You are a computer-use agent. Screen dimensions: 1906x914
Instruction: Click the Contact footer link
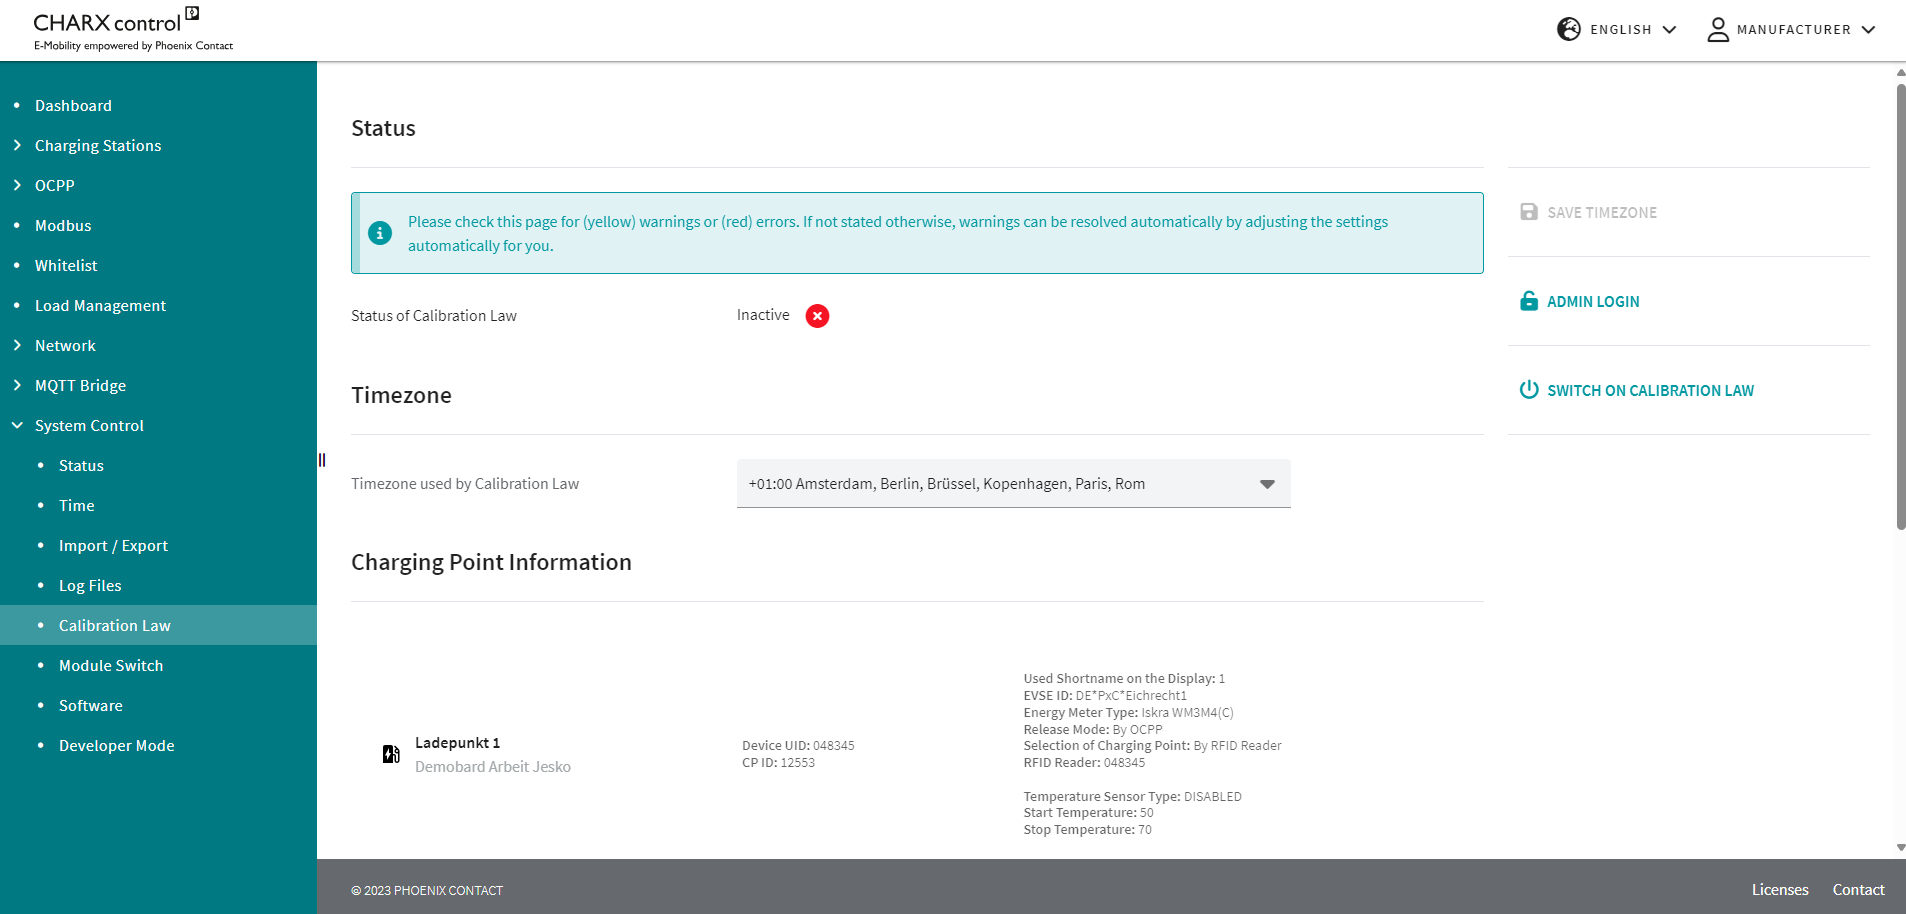(1858, 890)
